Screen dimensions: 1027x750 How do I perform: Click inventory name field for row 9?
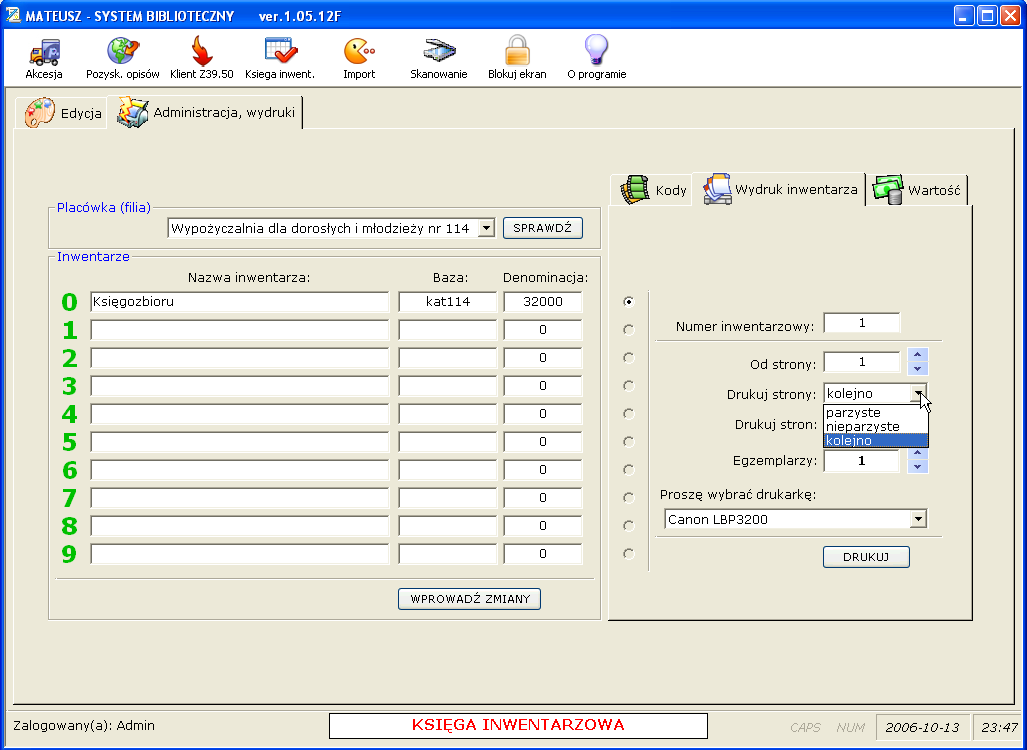coord(240,554)
